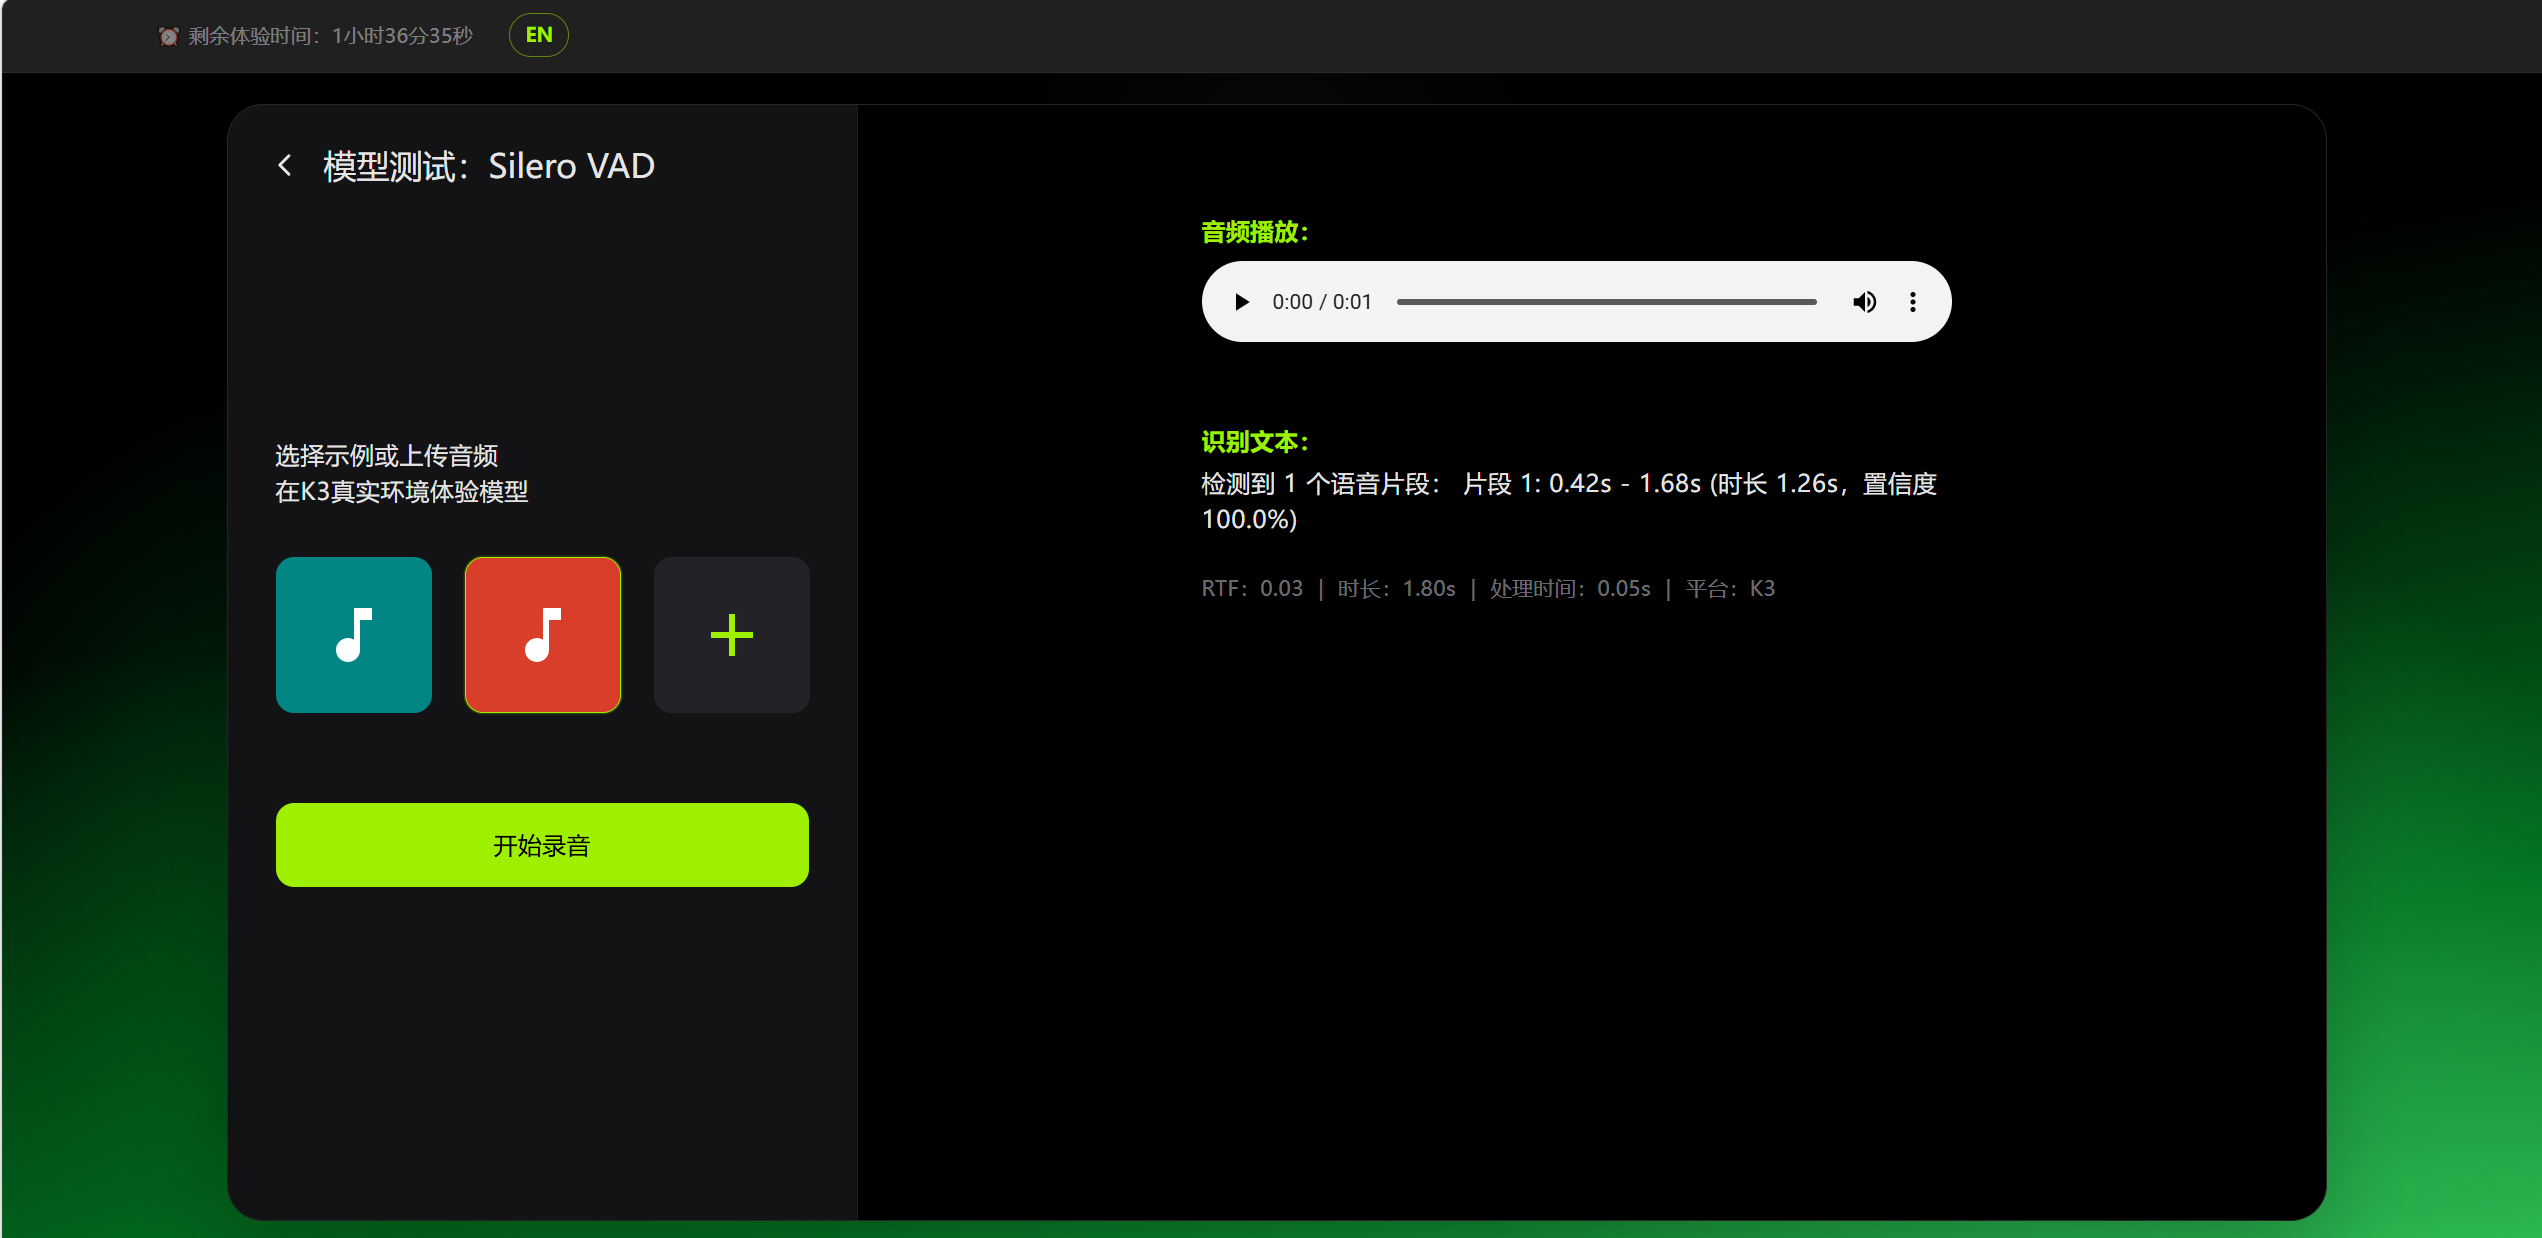Switch language with the EN toggle
This screenshot has width=2542, height=1238.
[539, 35]
